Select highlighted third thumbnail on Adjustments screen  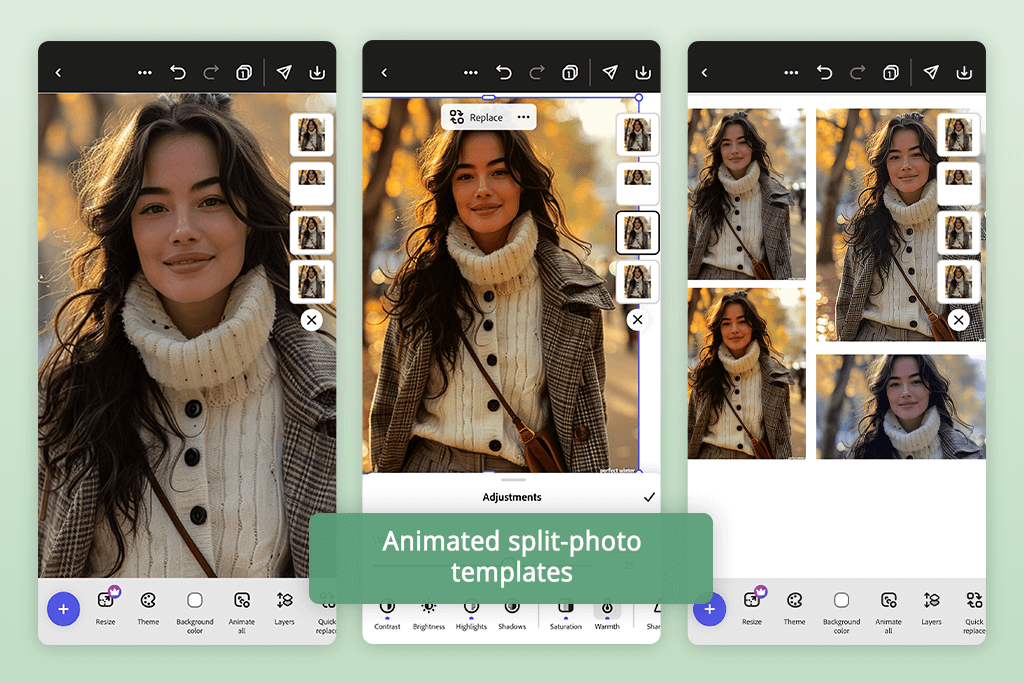pos(637,232)
